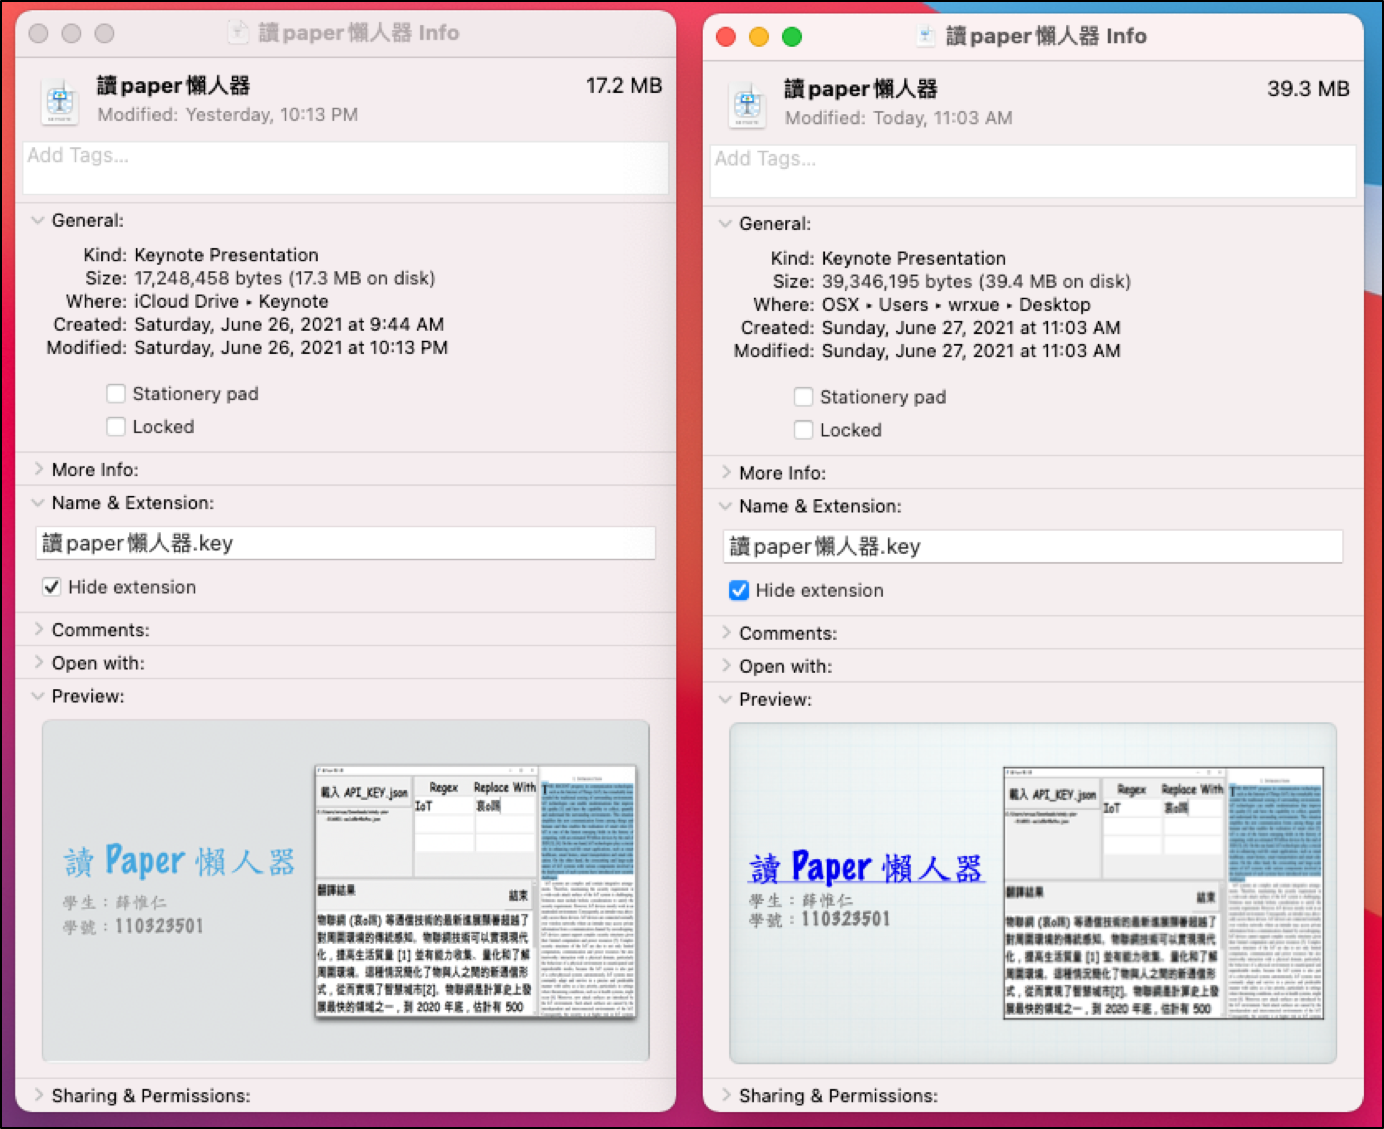Click the title bar document icon in left window

tap(238, 32)
